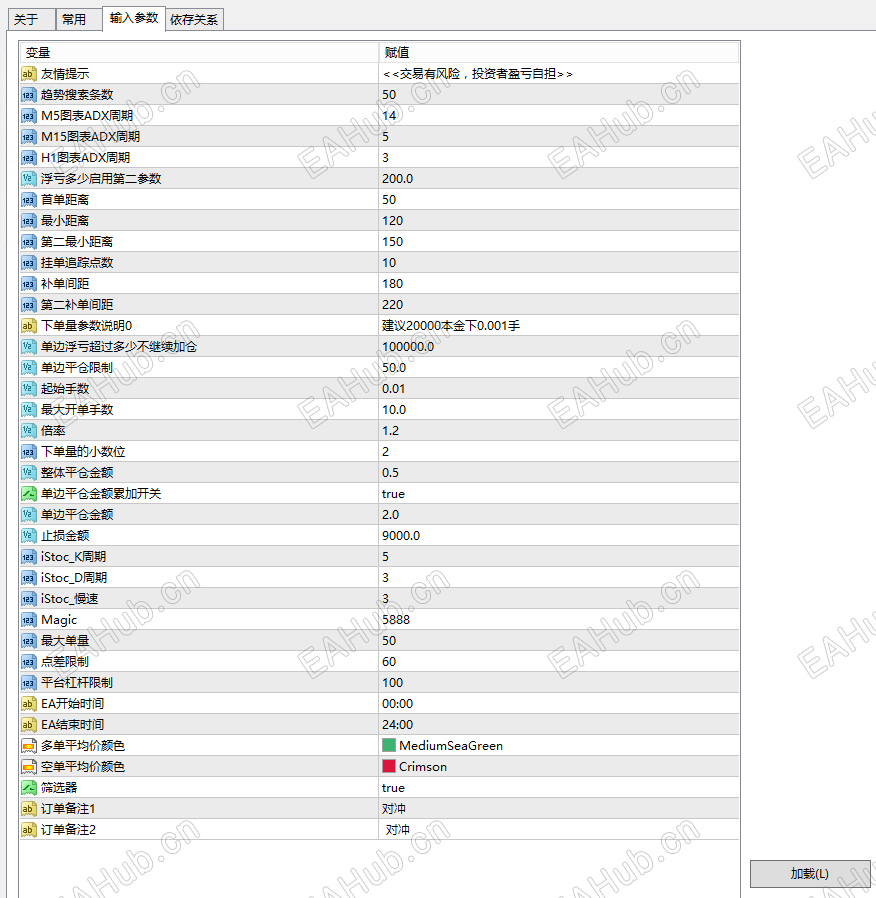Click the color icon beside 多单平均价颜色
The height and width of the screenshot is (898, 876).
click(29, 746)
